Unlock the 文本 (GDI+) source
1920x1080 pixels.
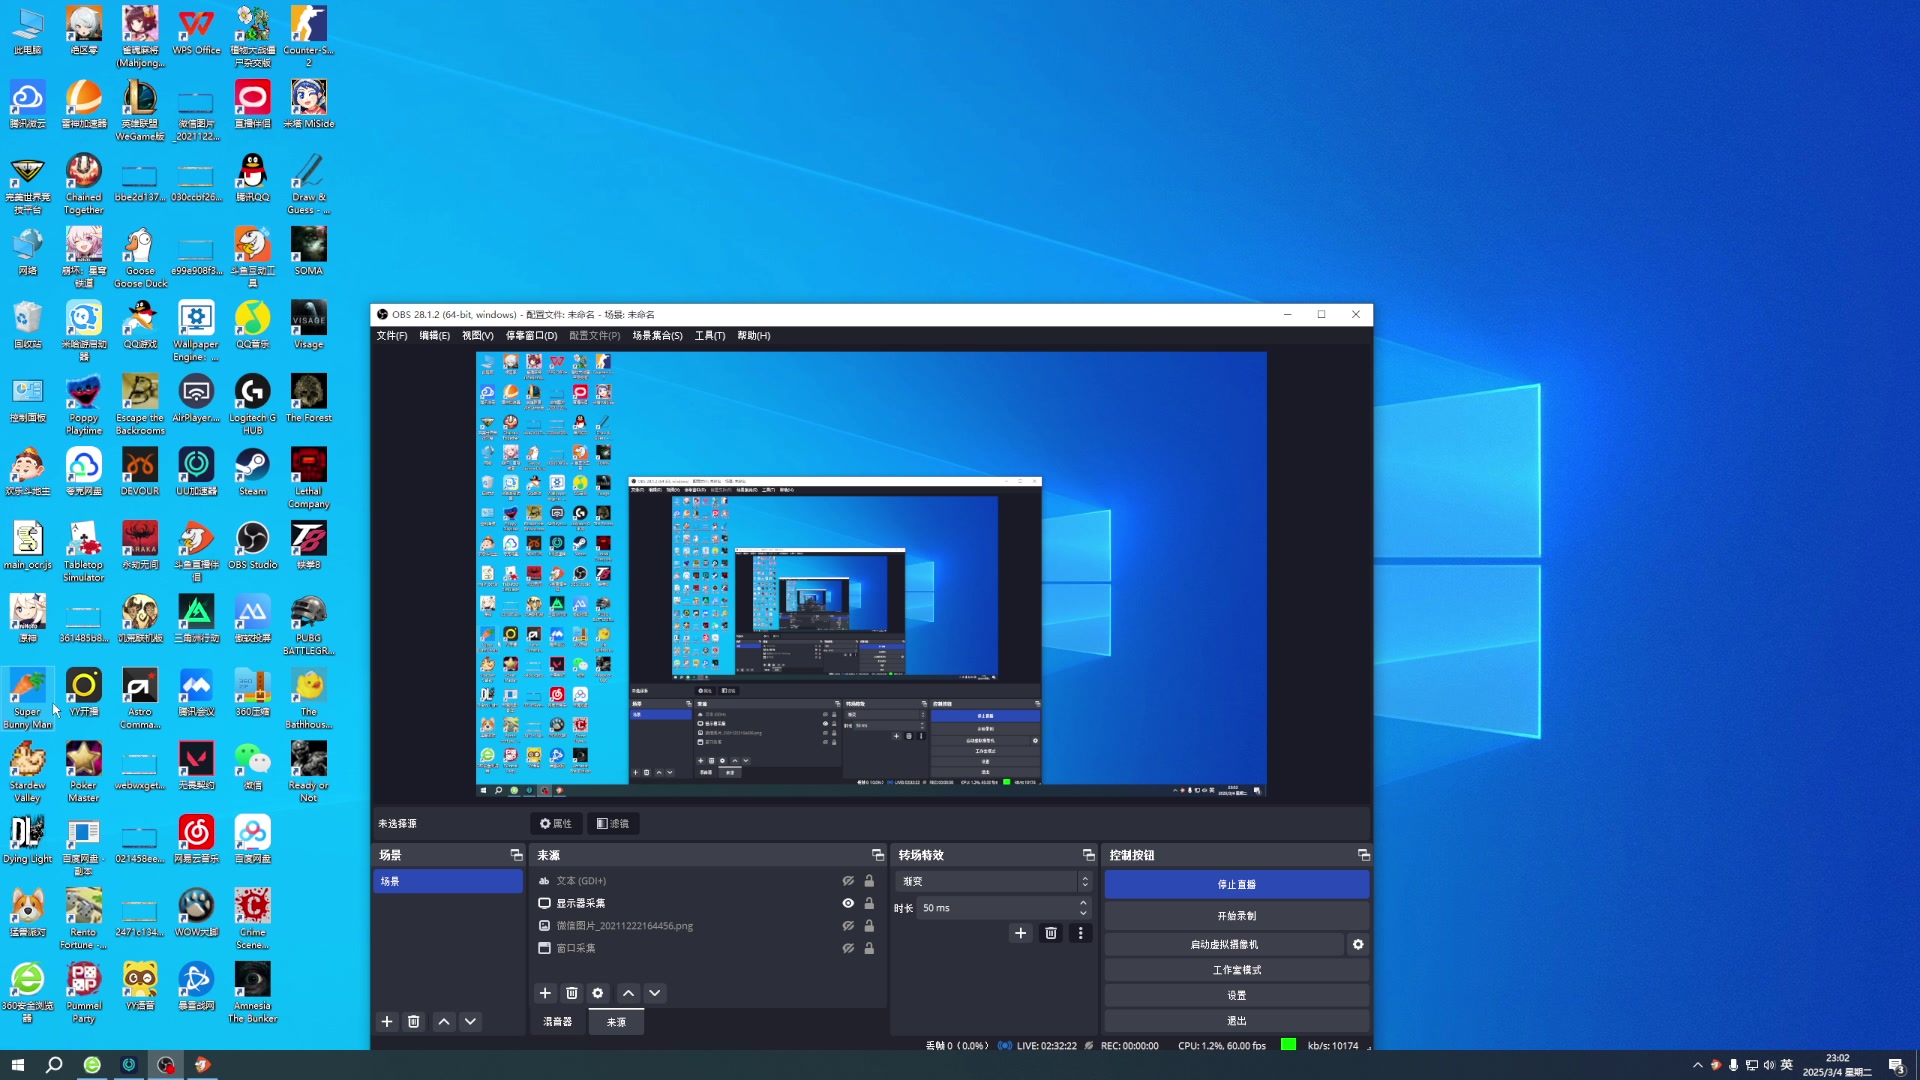click(869, 881)
